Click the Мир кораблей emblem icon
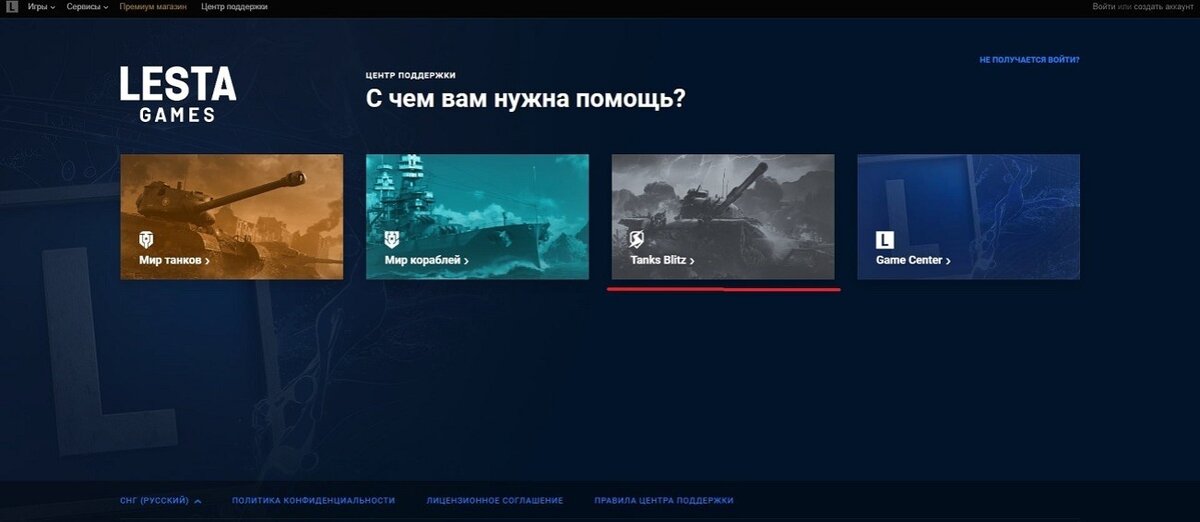 [392, 240]
